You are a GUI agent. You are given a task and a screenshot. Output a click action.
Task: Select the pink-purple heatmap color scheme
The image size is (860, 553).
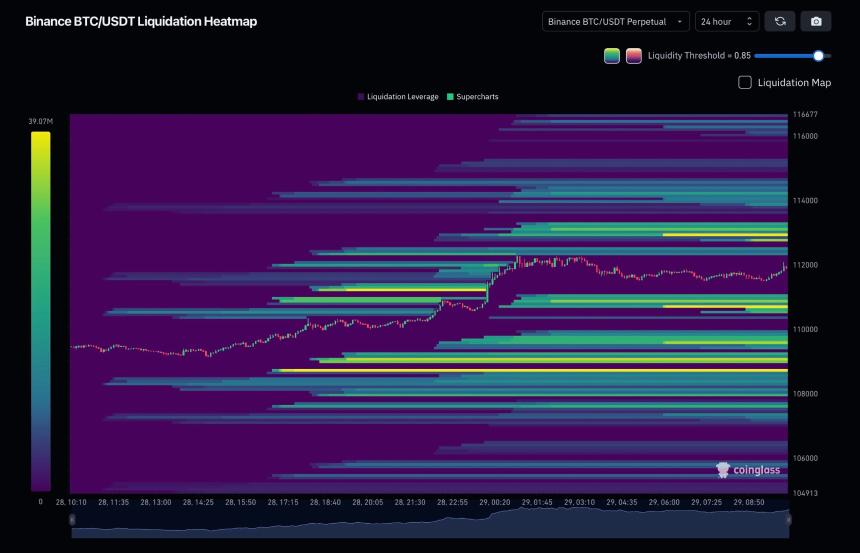(x=634, y=56)
